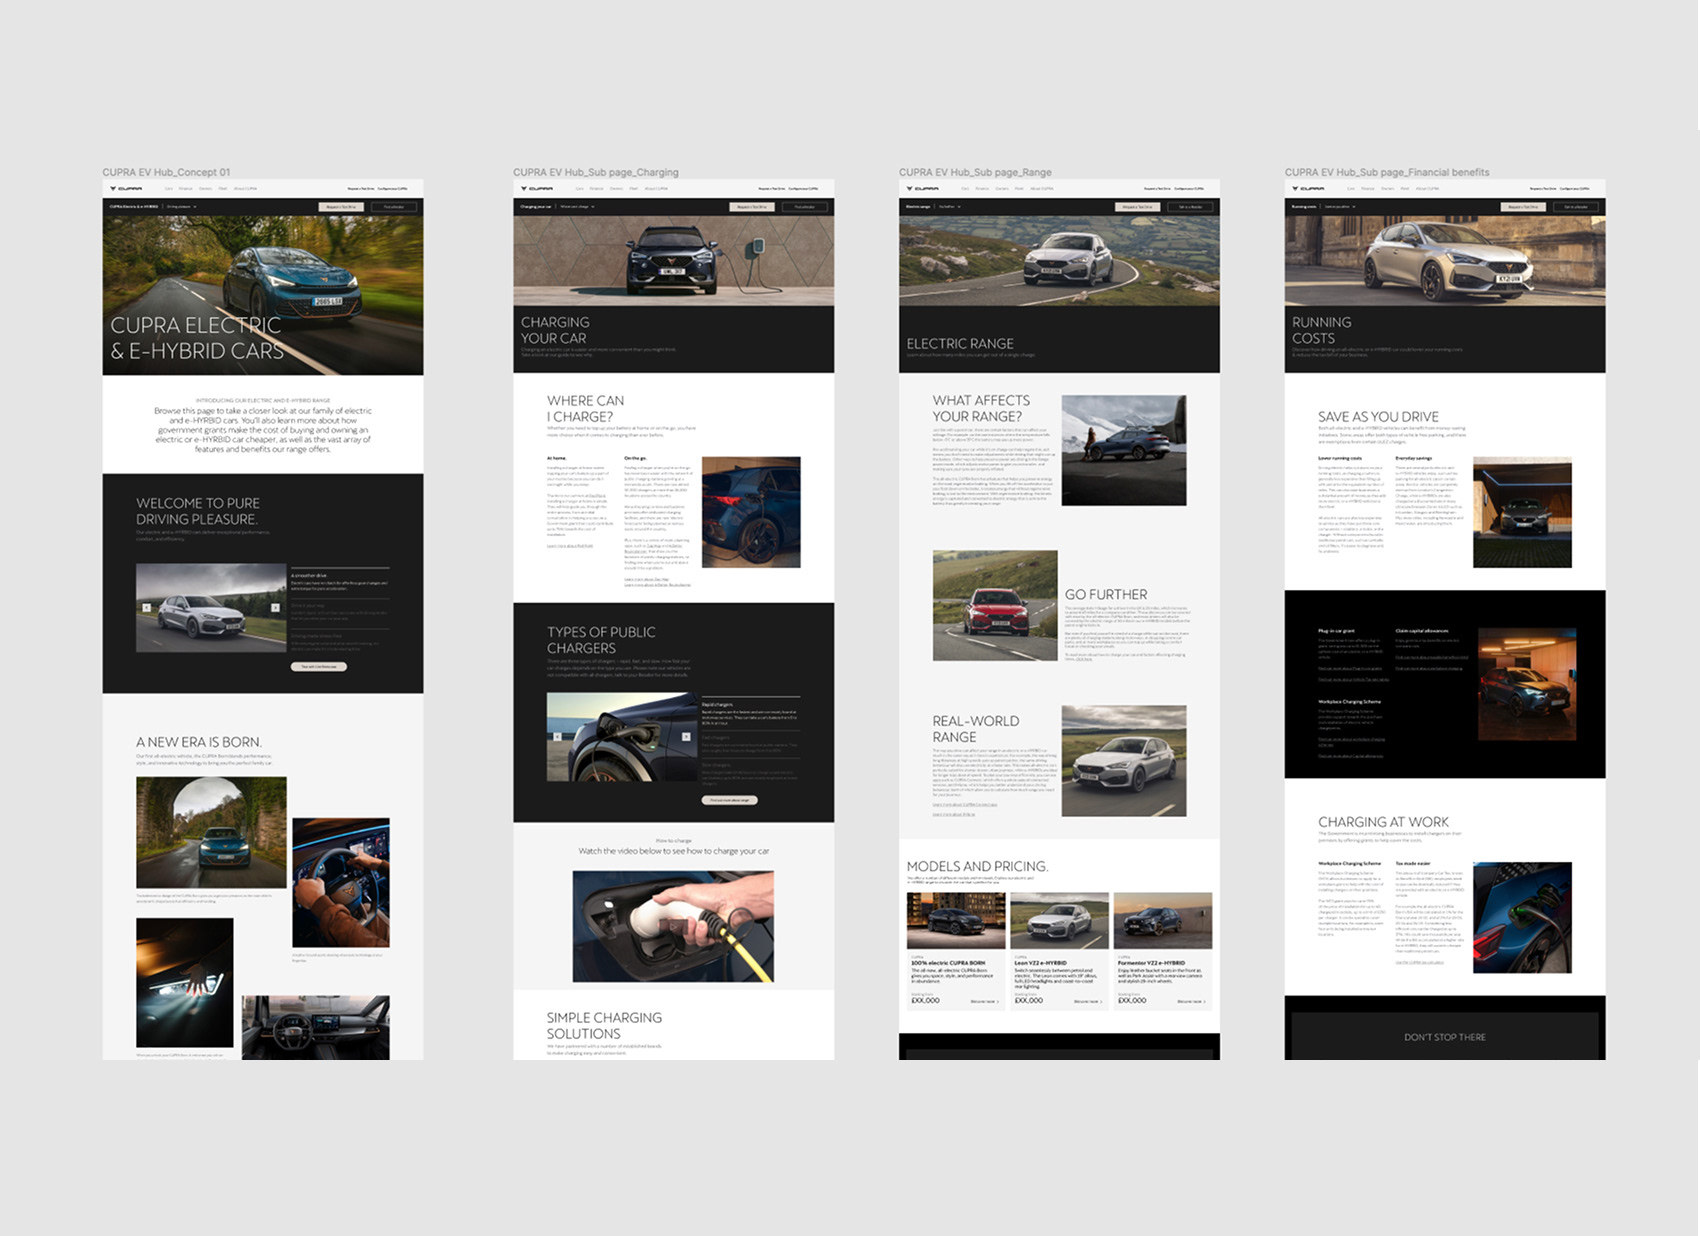The height and width of the screenshot is (1236, 1700).
Task: Click the 'WELCOME TO PURE DRIVING PLEASURE.' heading
Action: click(198, 511)
